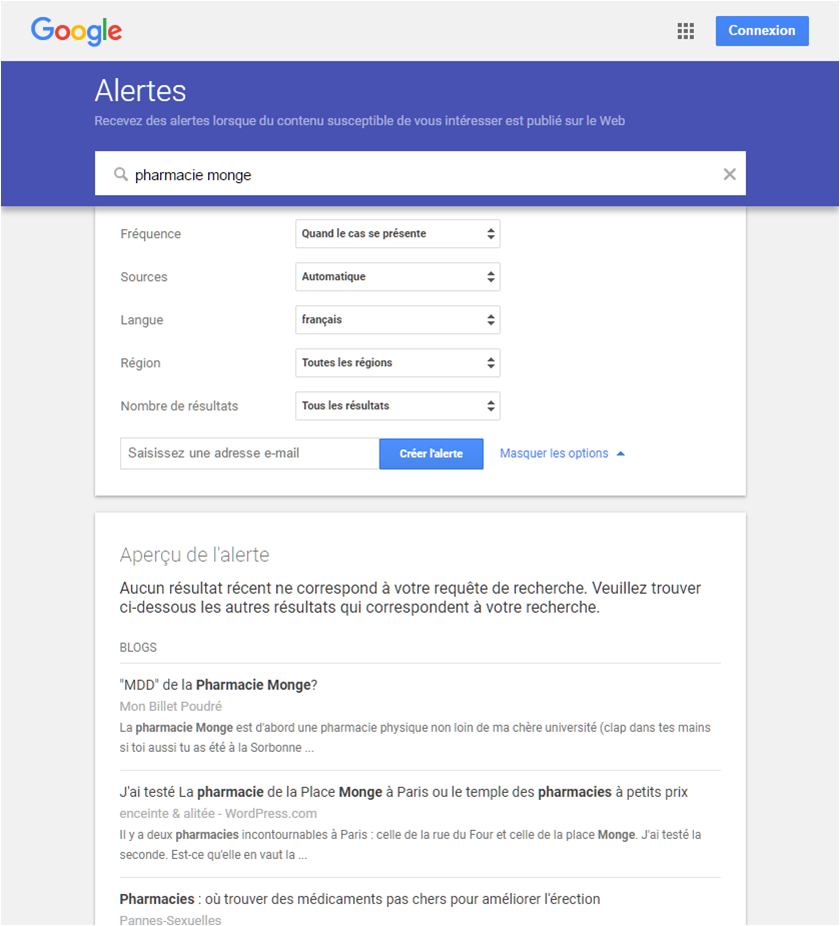Click the Mon Billet Poudré source
Screen dimensions: 840x926
point(171,706)
